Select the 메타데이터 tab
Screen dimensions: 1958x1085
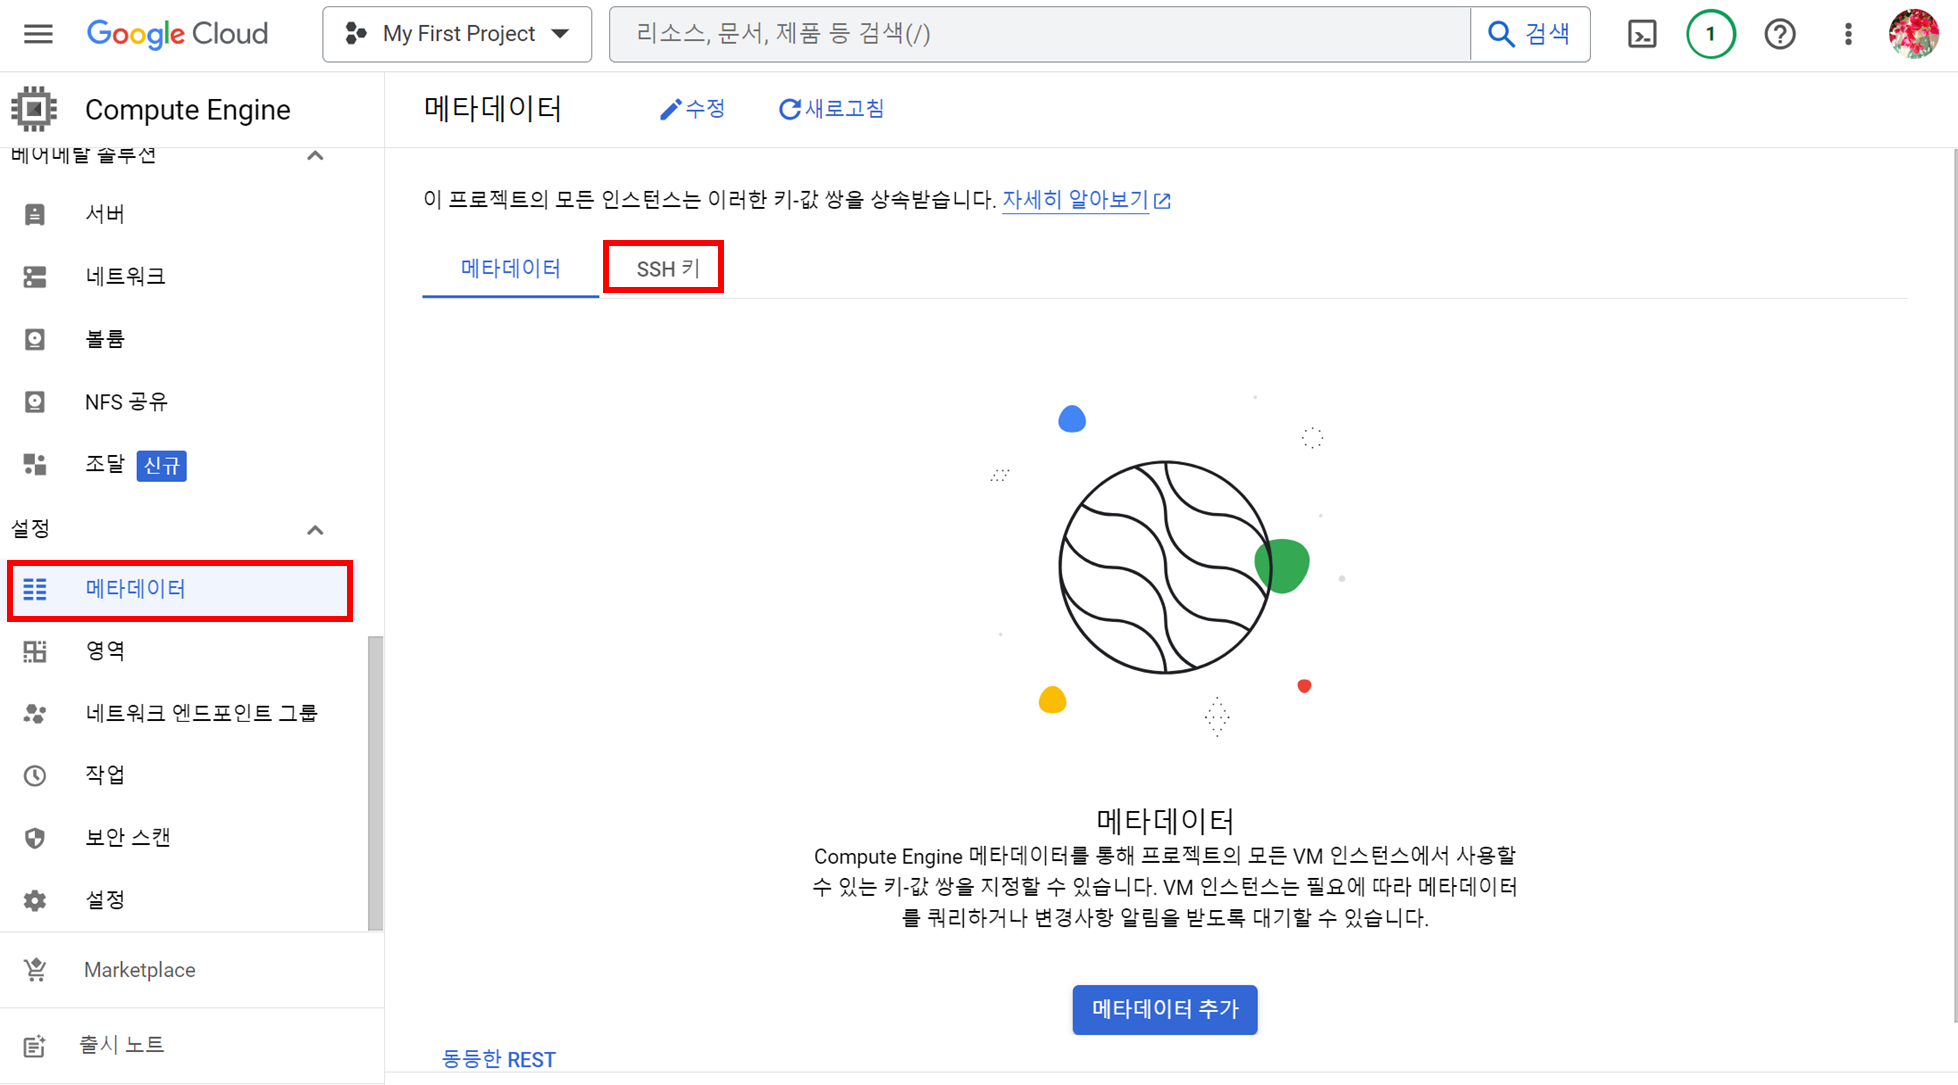click(x=510, y=268)
